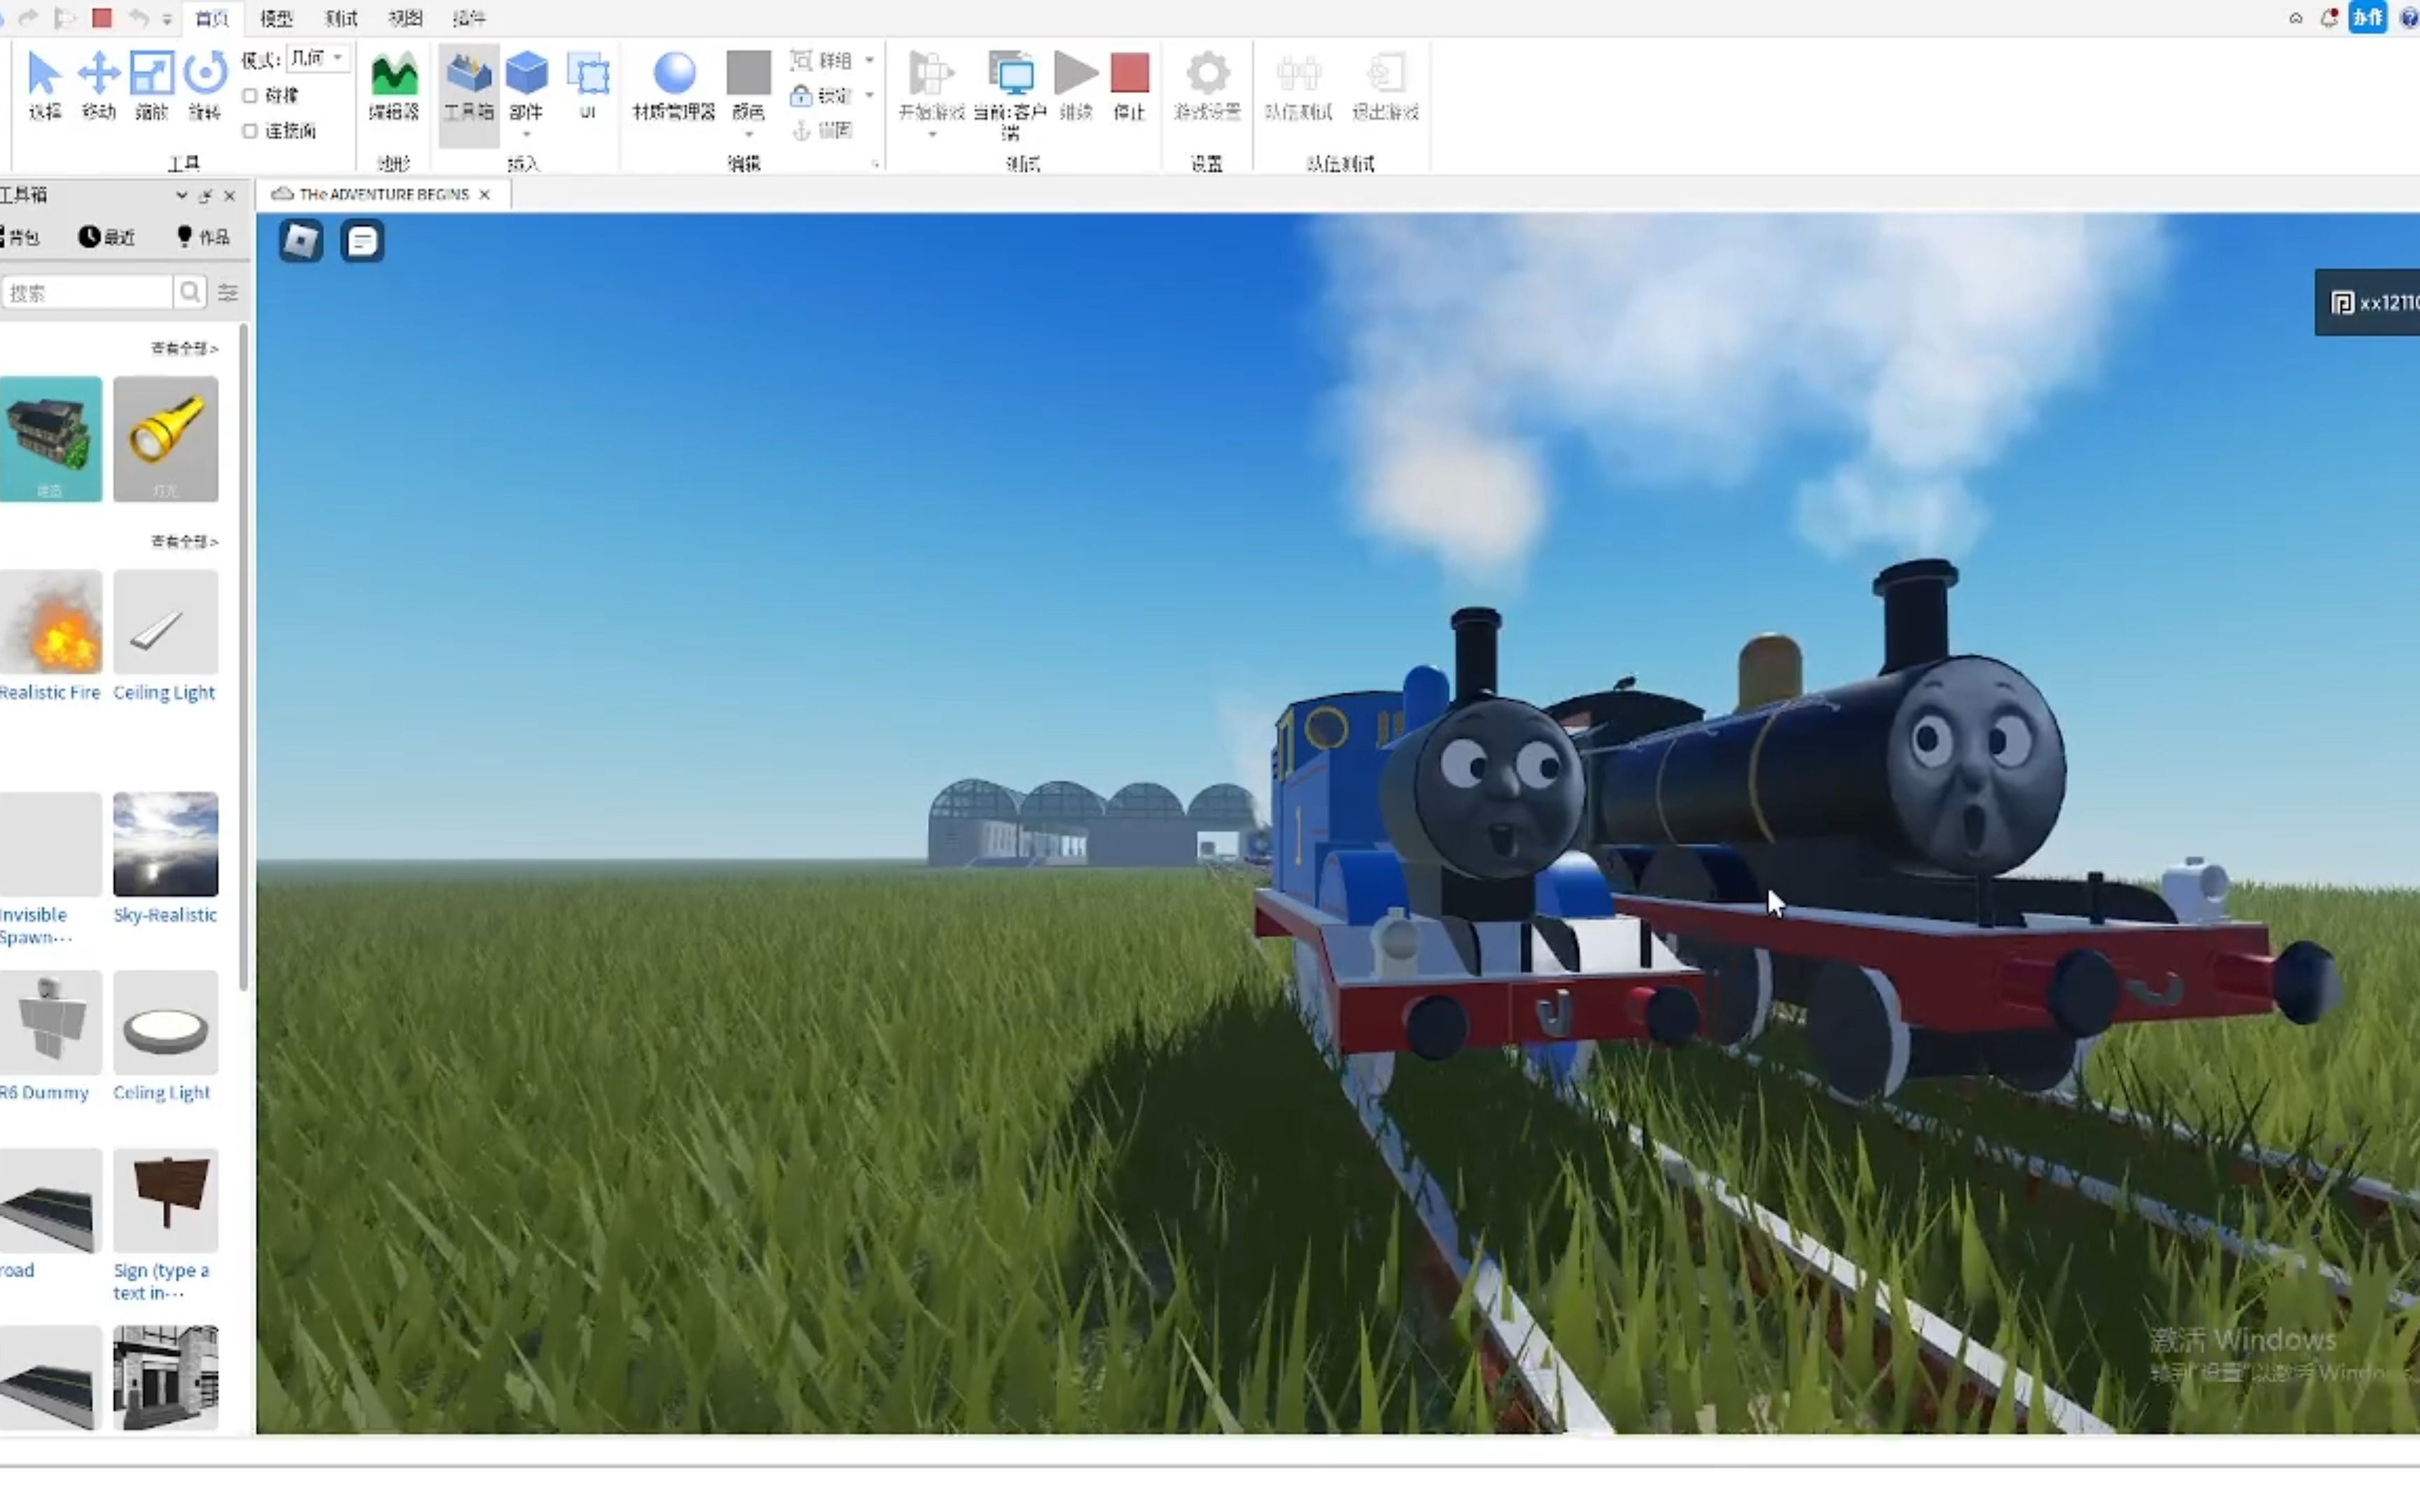
Task: Click the red stop square in quick access bar
Action: [x=102, y=18]
